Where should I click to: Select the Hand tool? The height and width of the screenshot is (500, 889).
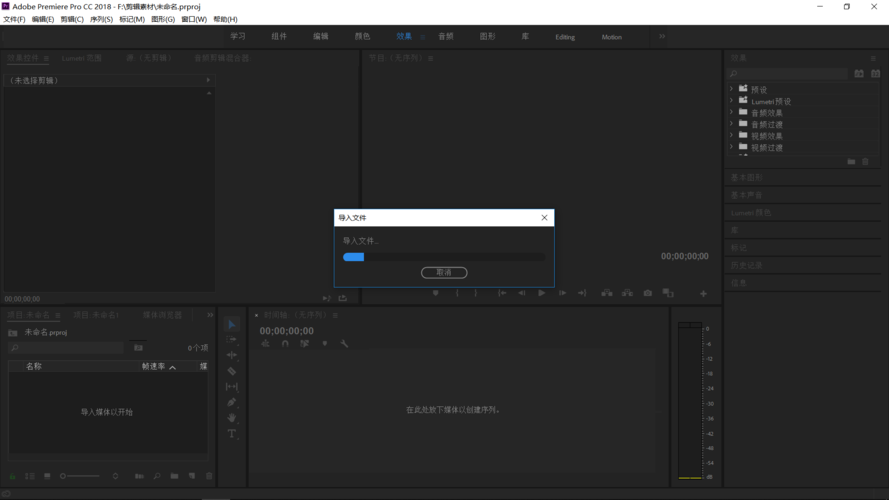232,418
